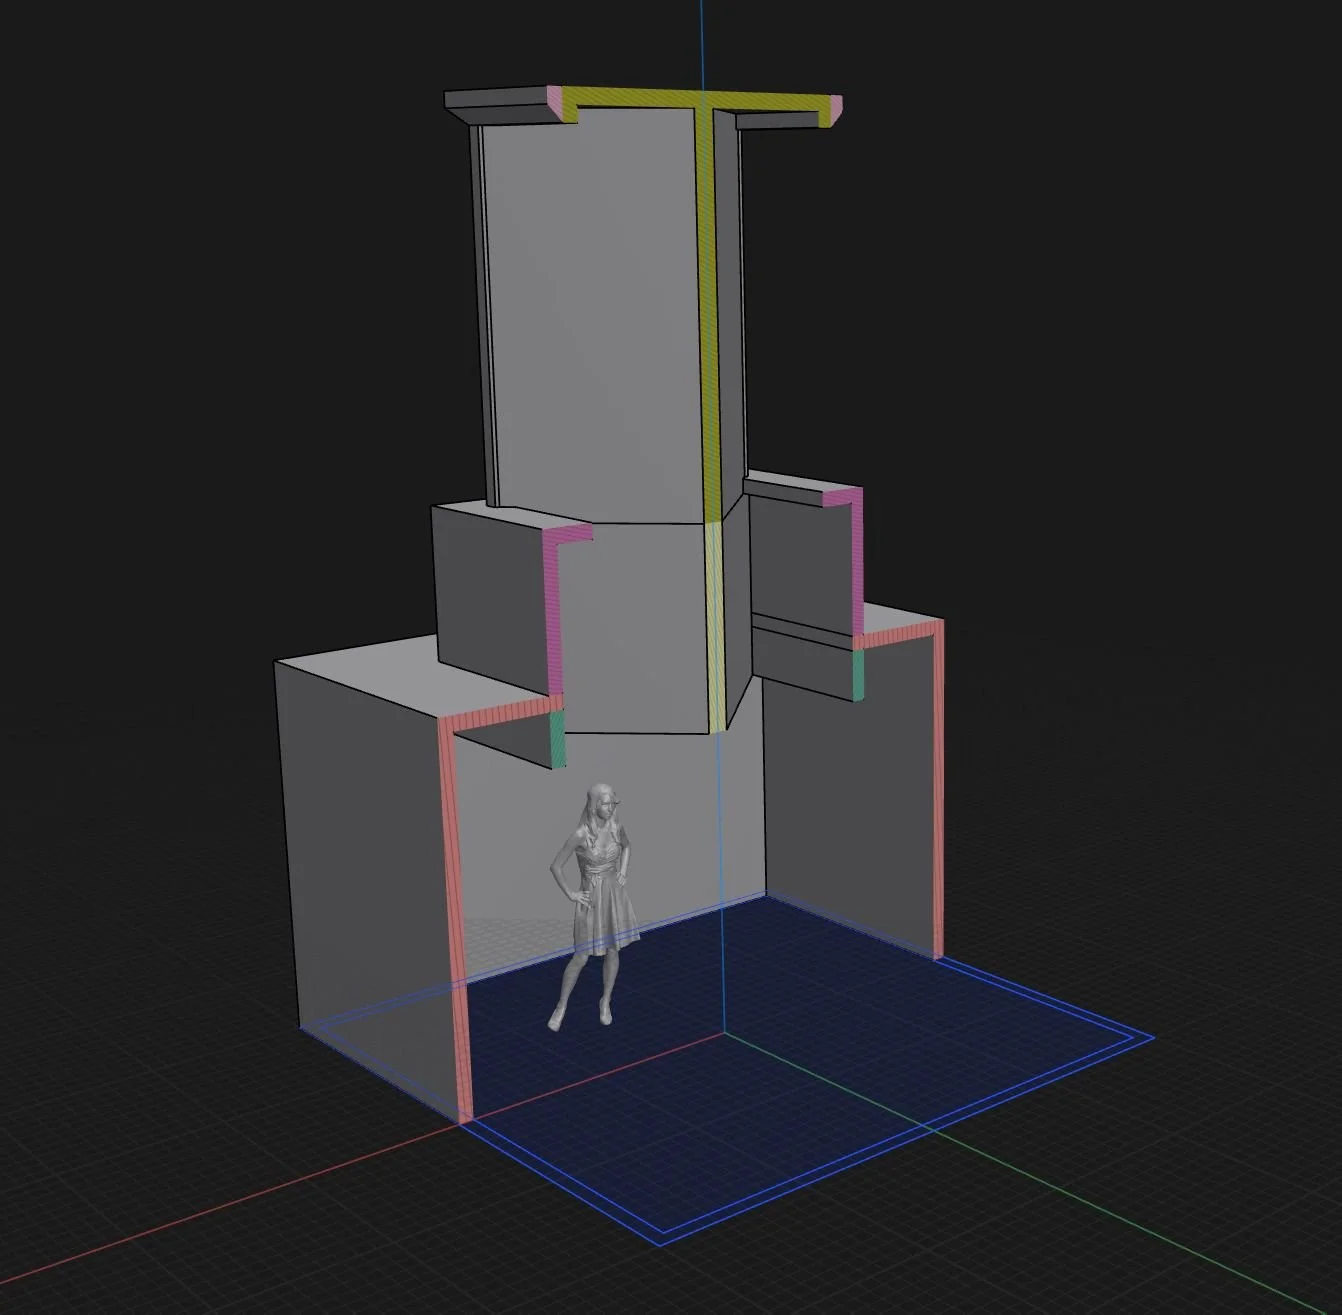The image size is (1342, 1315).
Task: Pick the left green section segment
Action: click(557, 739)
